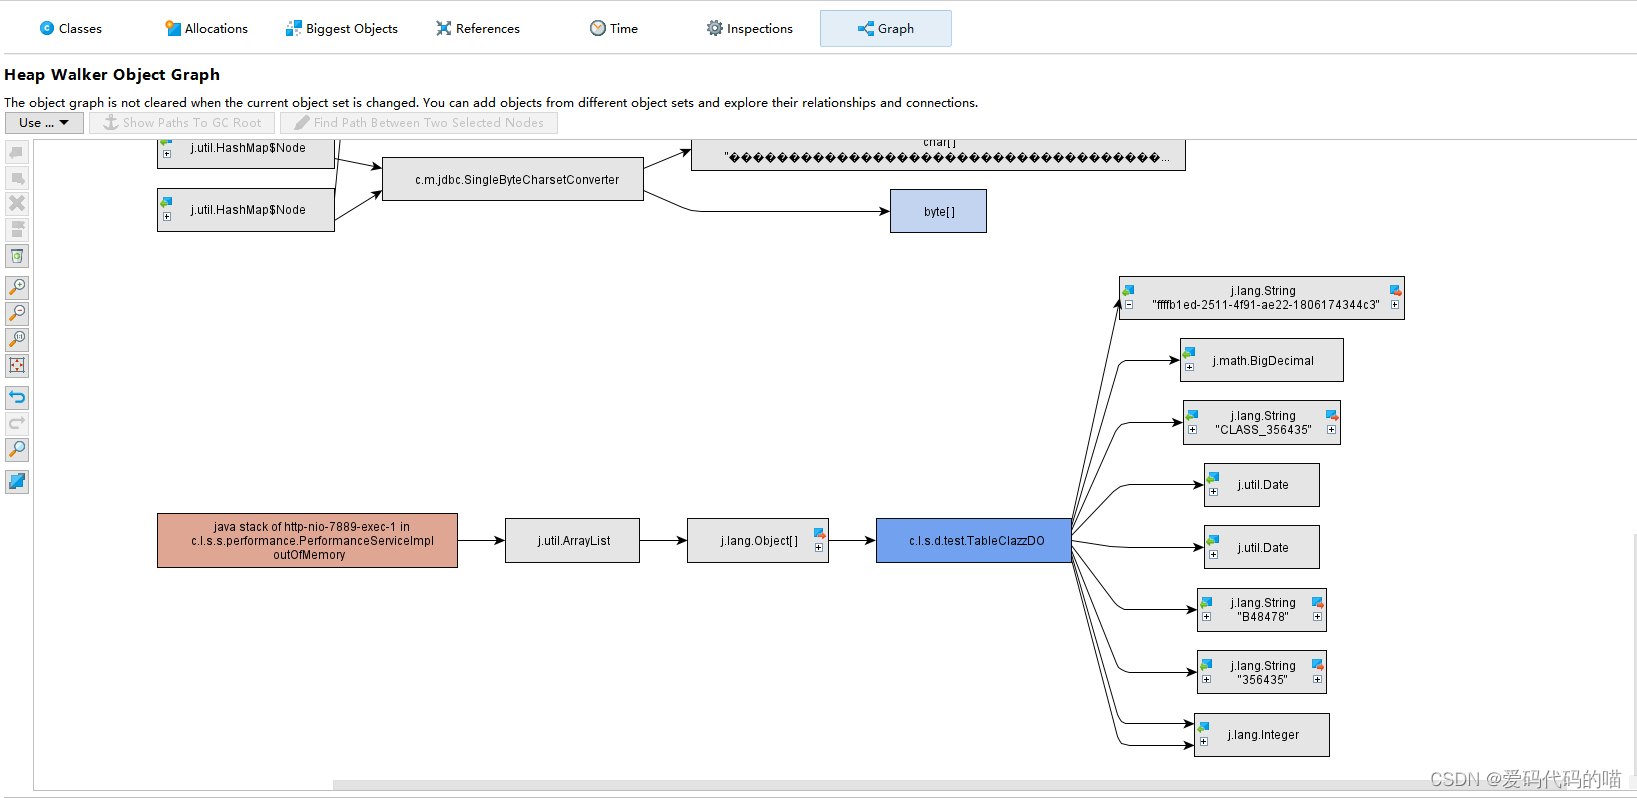Click the show incoming references toolbar icon
Screen dimensions: 1637x798
[17, 153]
